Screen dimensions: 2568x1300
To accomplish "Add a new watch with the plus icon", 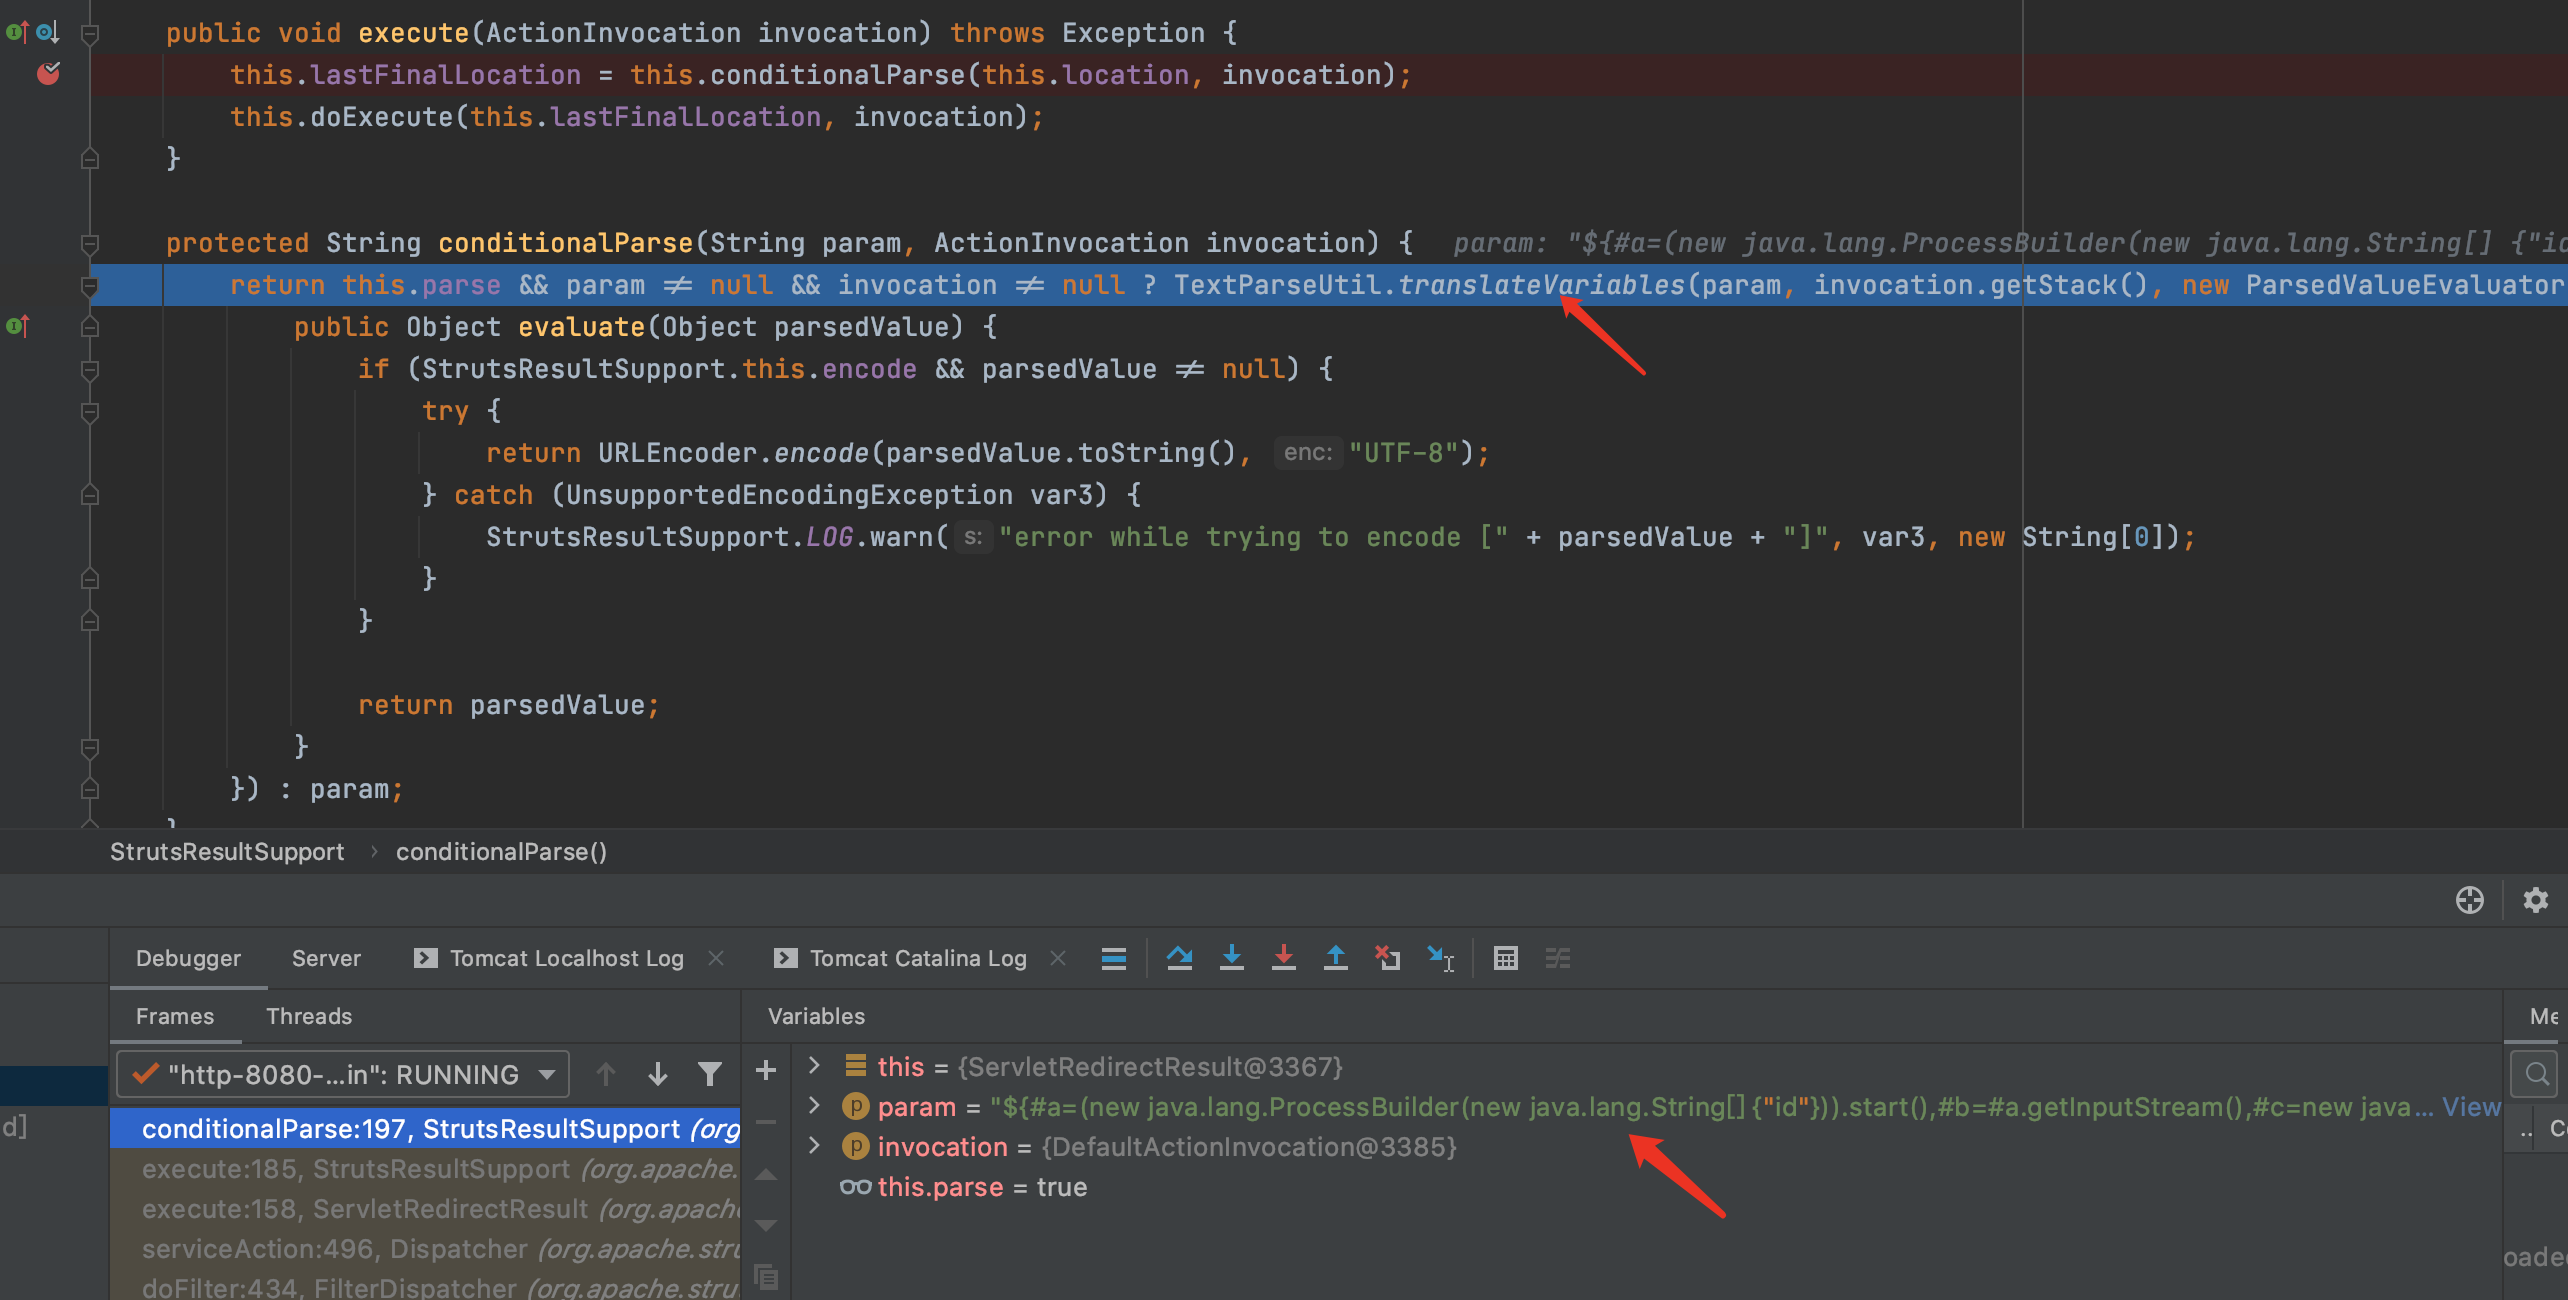I will click(x=766, y=1070).
